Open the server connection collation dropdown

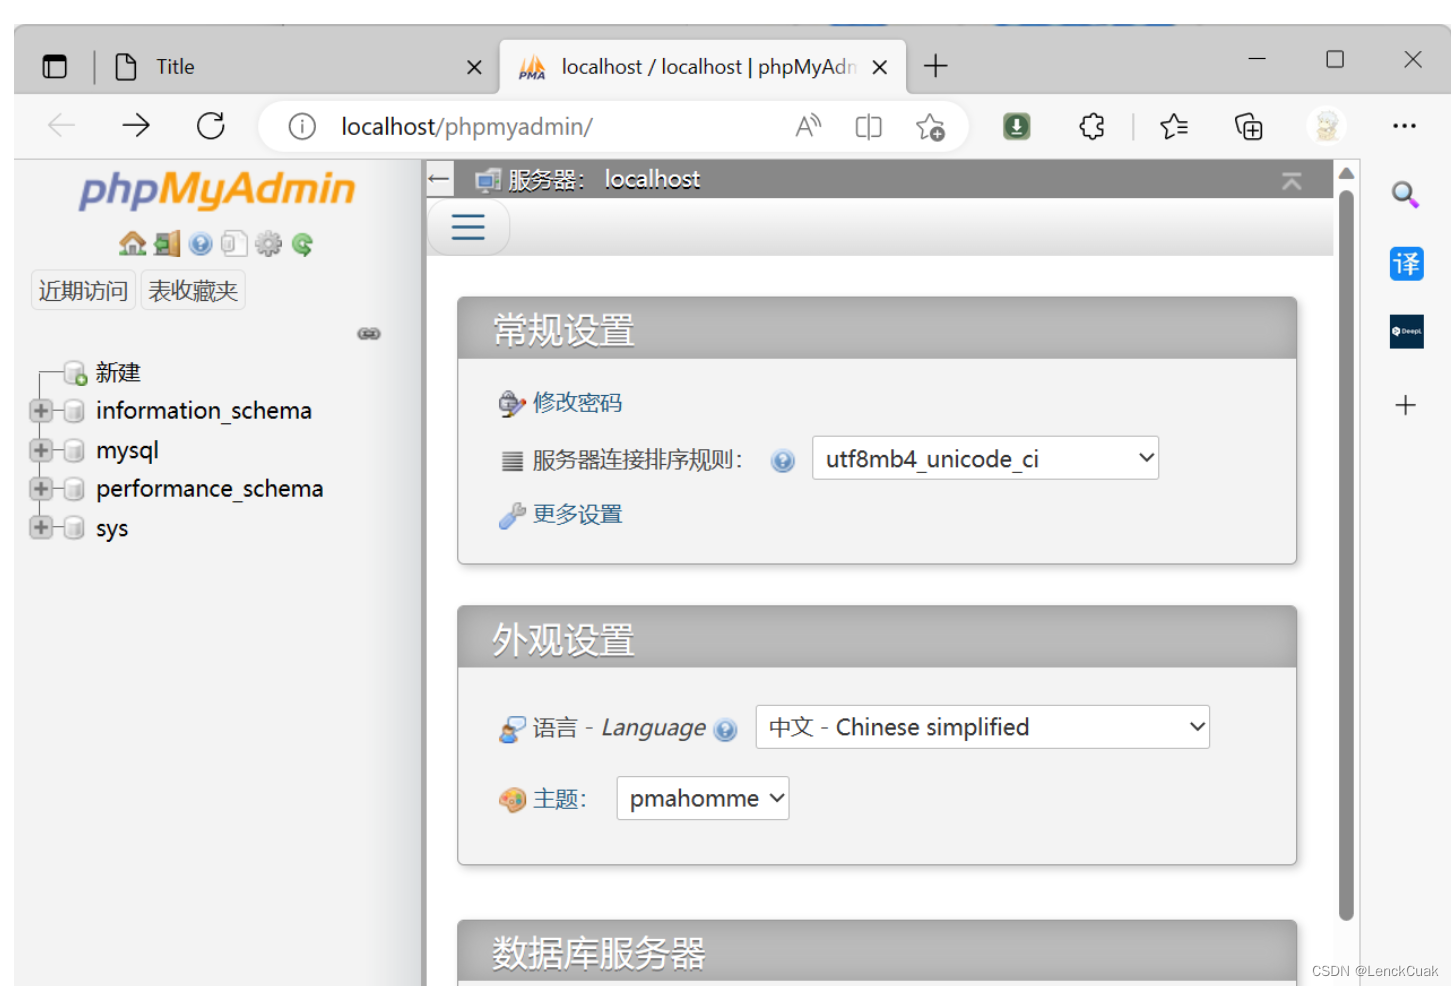click(x=985, y=458)
